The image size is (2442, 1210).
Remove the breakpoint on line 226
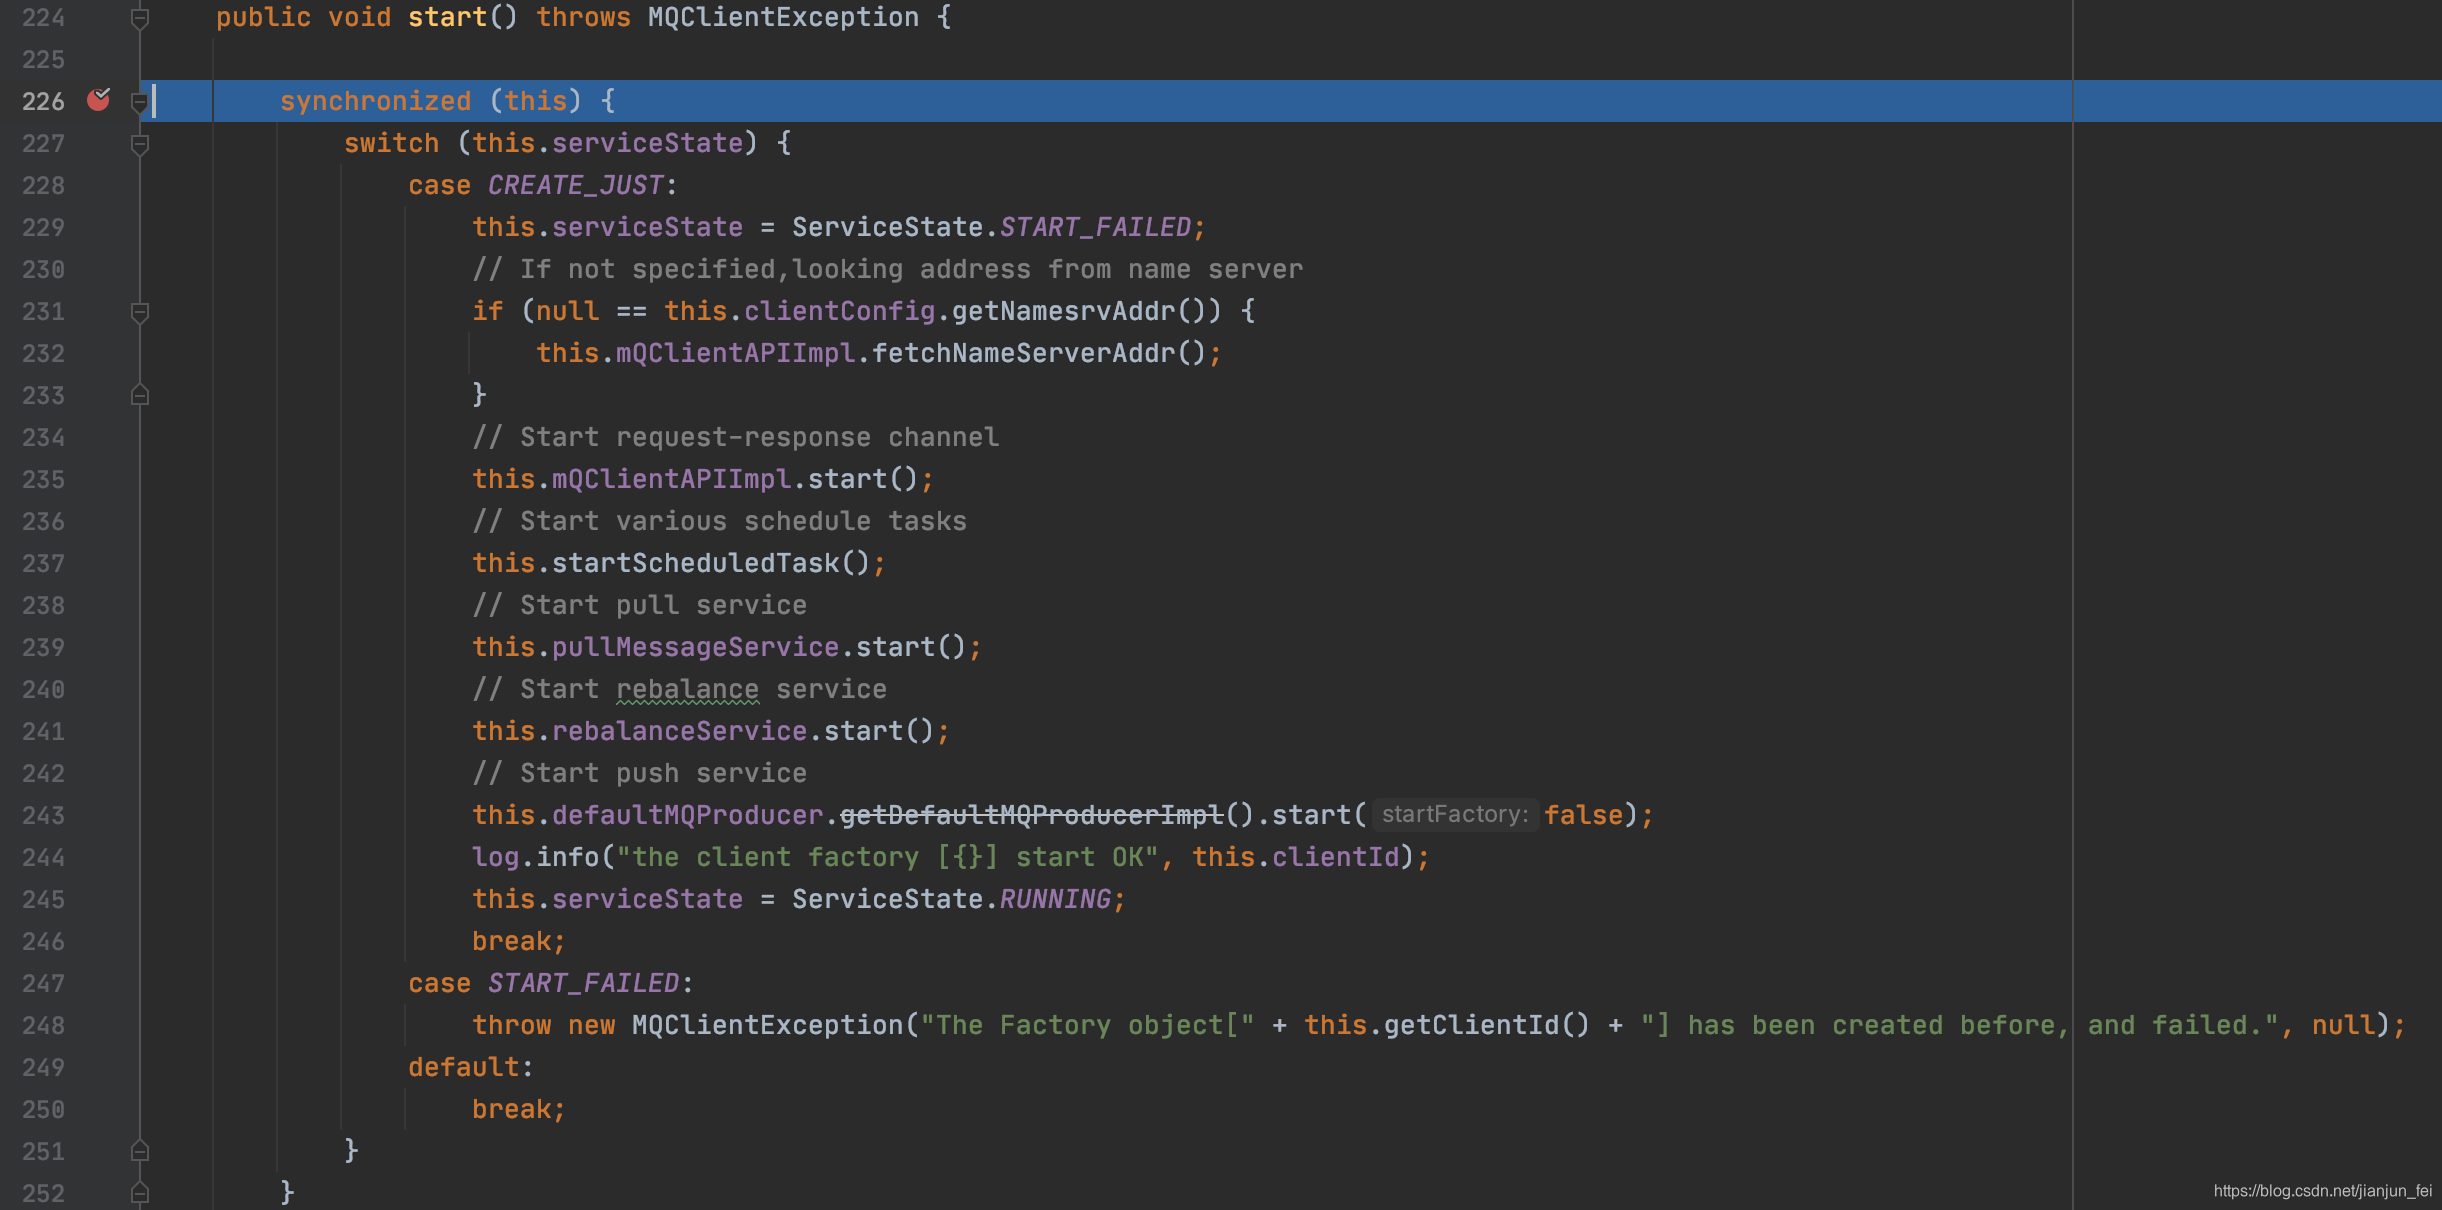(98, 99)
